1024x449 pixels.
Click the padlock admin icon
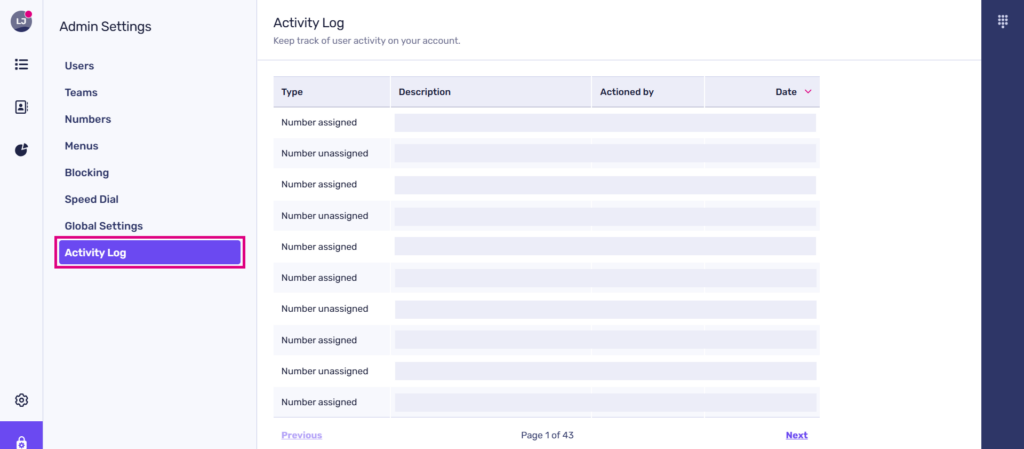(x=21, y=440)
